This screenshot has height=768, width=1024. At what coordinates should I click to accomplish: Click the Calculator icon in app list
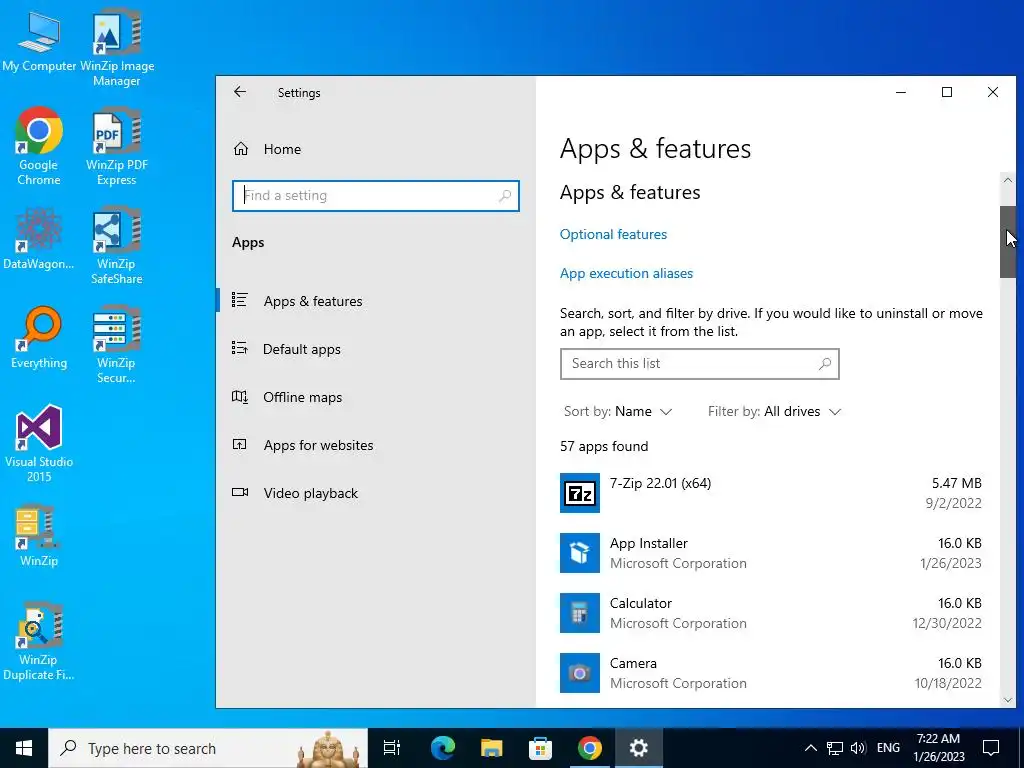[579, 613]
